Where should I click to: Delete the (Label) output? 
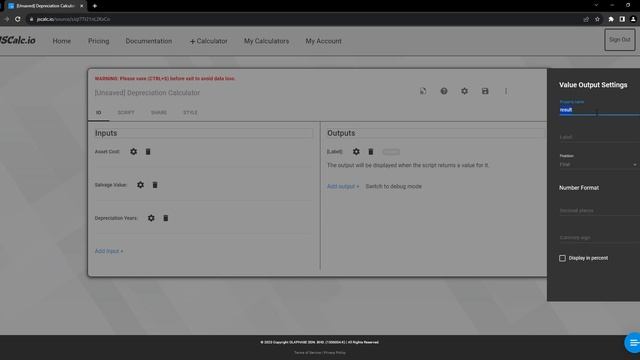point(371,151)
